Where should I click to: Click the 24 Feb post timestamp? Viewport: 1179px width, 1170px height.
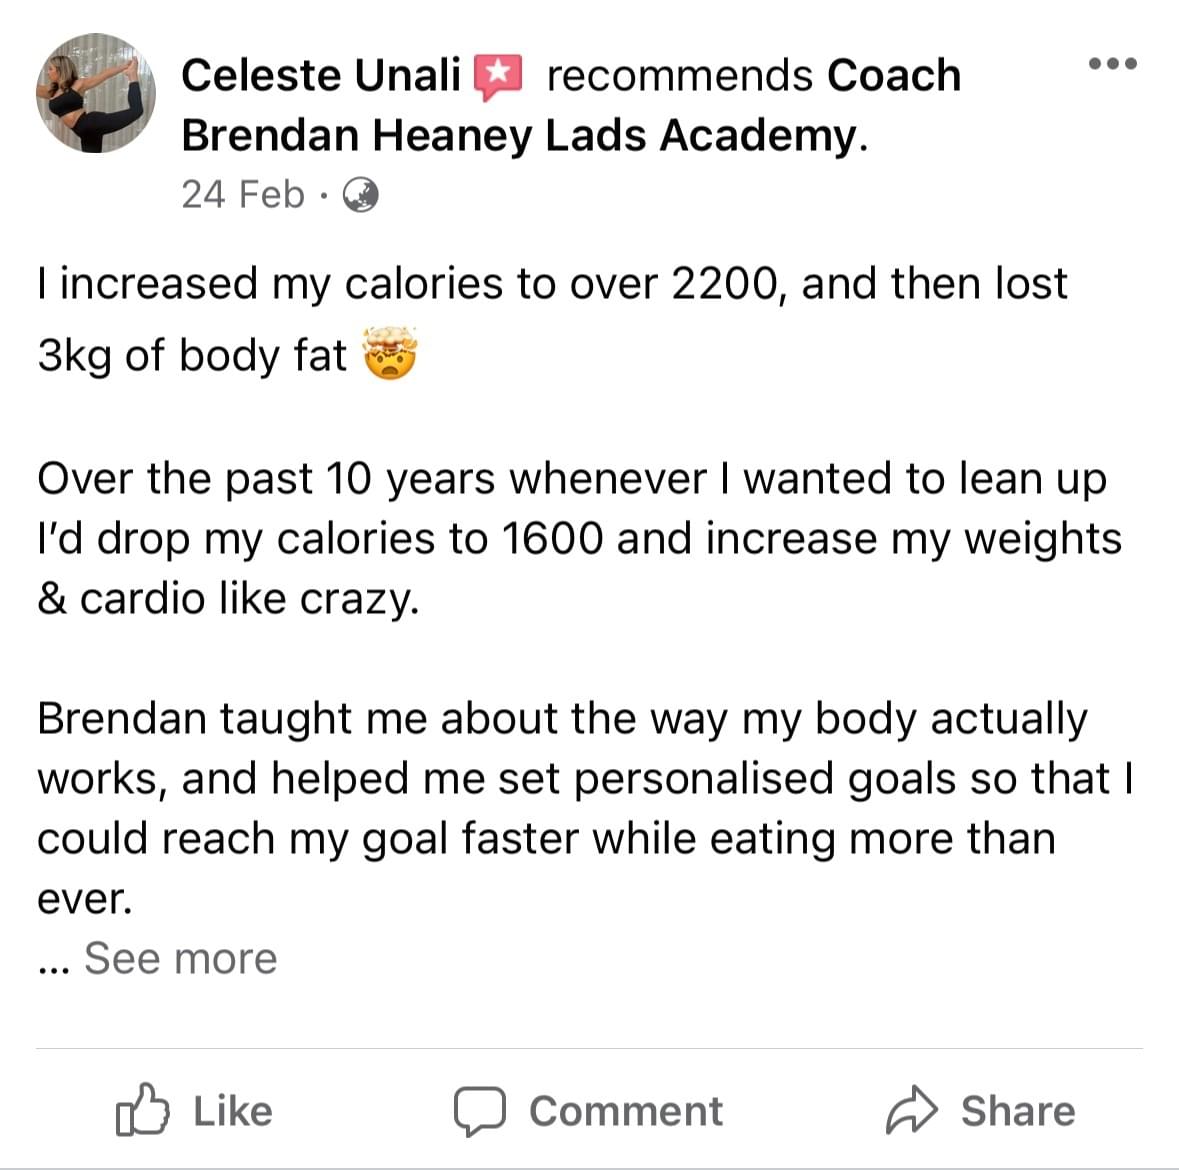click(x=242, y=194)
